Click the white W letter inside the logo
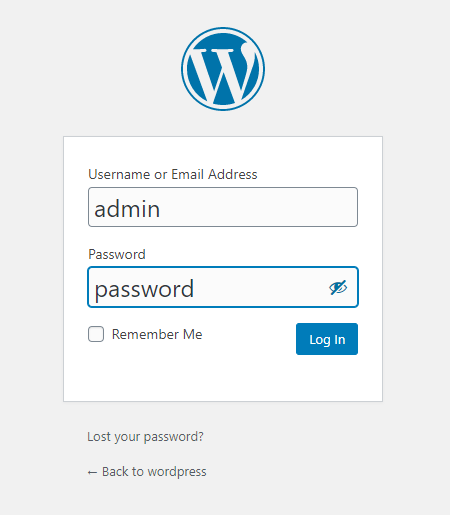Image resolution: width=450 pixels, height=515 pixels. [x=223, y=76]
